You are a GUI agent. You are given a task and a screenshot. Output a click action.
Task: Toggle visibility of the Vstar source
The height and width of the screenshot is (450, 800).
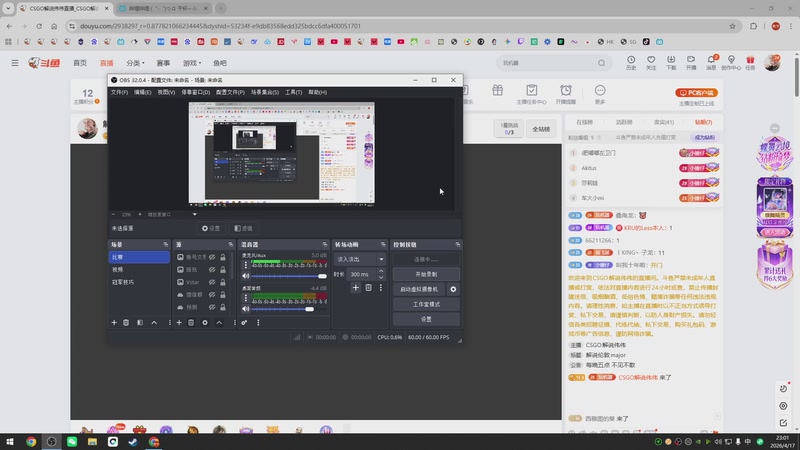[212, 282]
